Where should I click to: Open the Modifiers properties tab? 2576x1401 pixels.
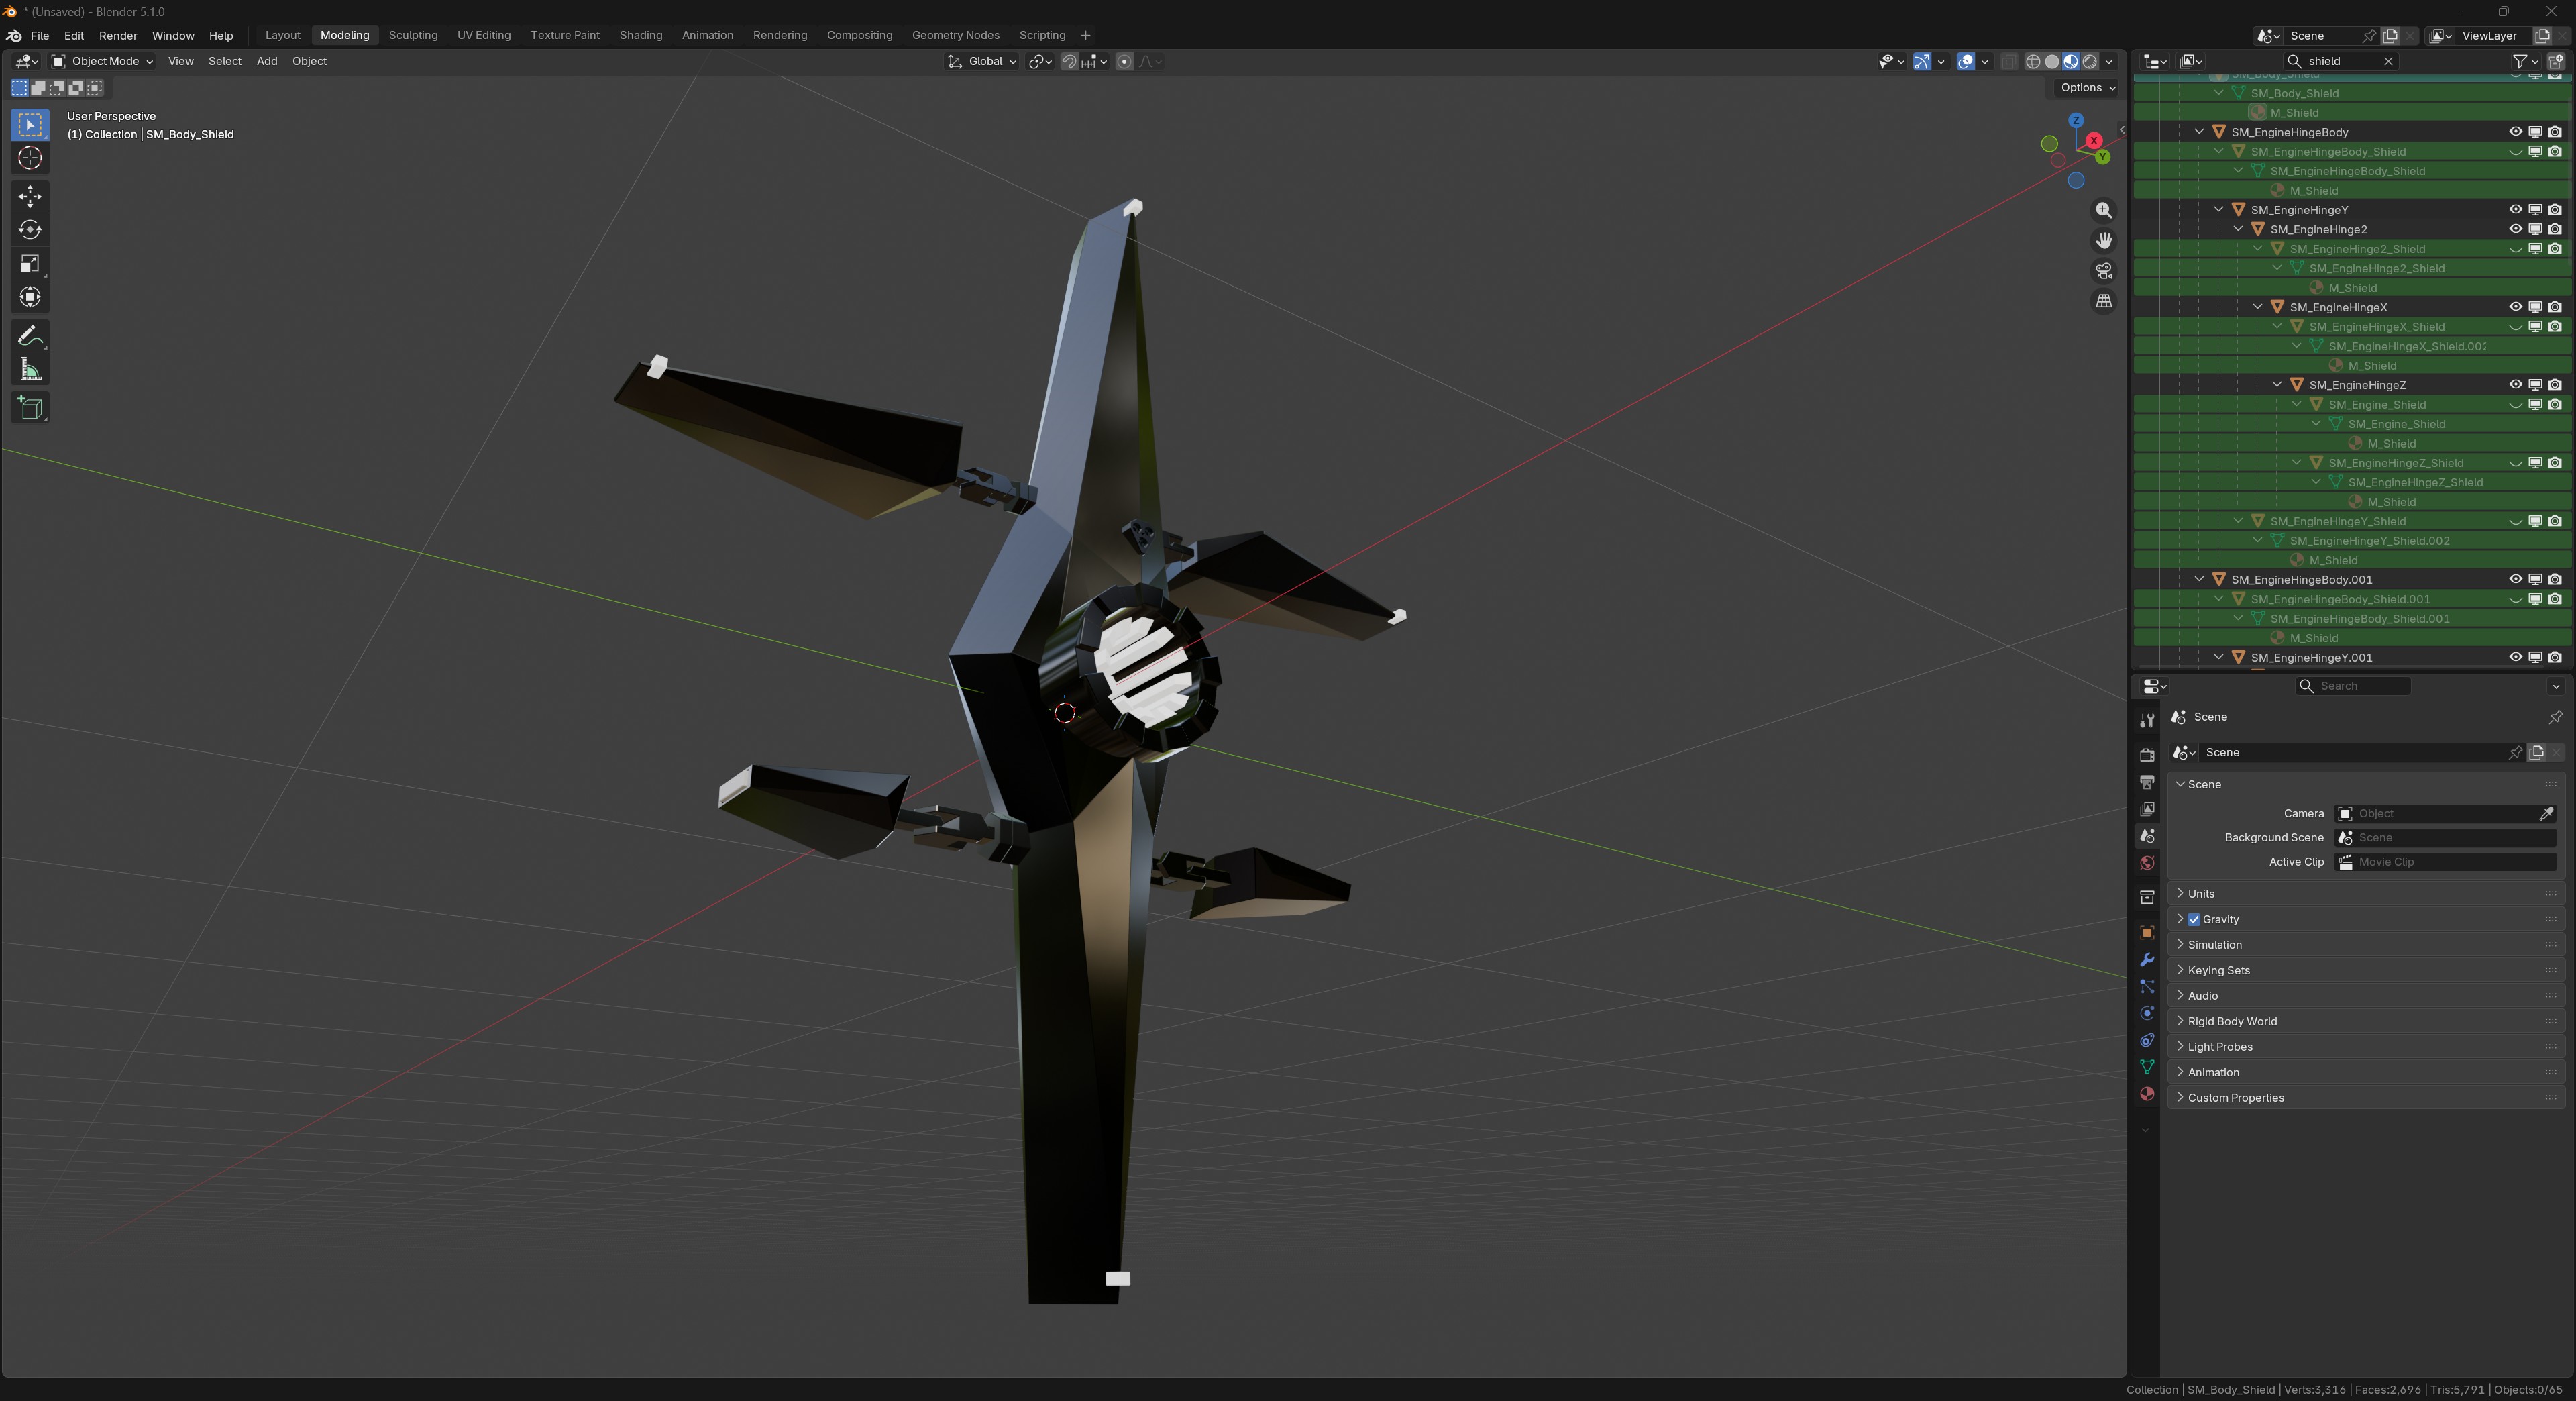(x=2146, y=960)
